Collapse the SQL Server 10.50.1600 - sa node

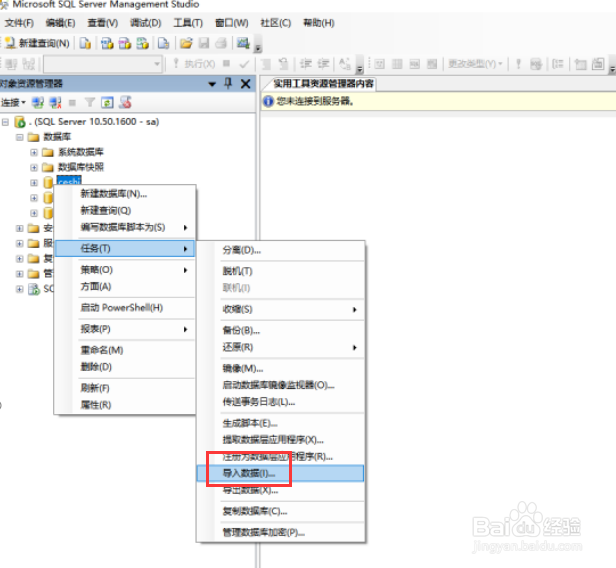pos(5,122)
